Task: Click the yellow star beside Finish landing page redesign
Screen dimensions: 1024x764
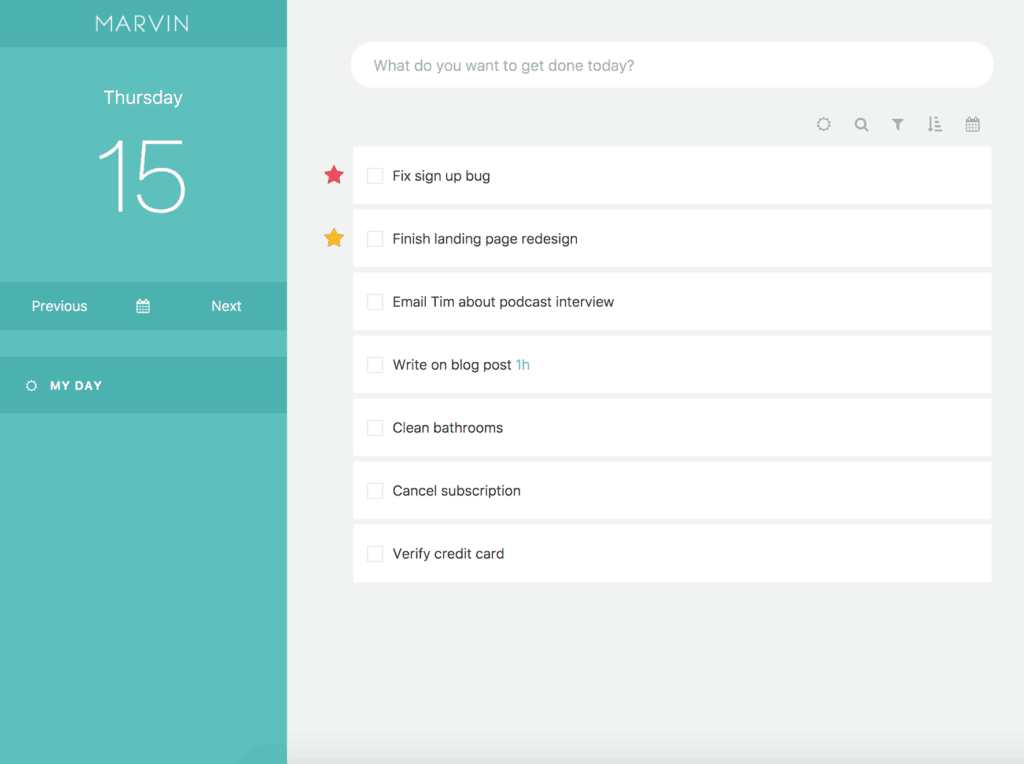Action: pyautogui.click(x=334, y=238)
